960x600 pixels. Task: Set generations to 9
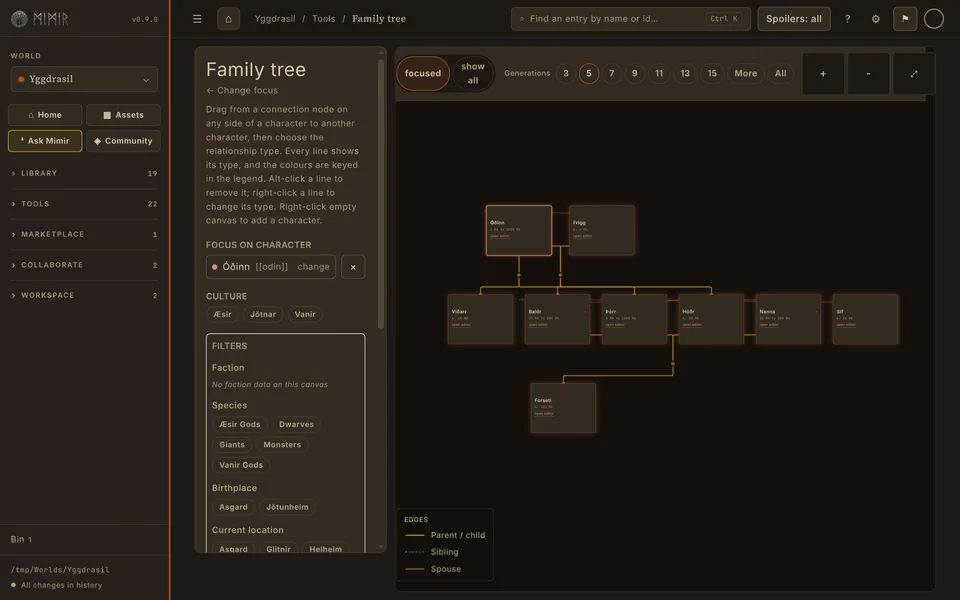634,73
